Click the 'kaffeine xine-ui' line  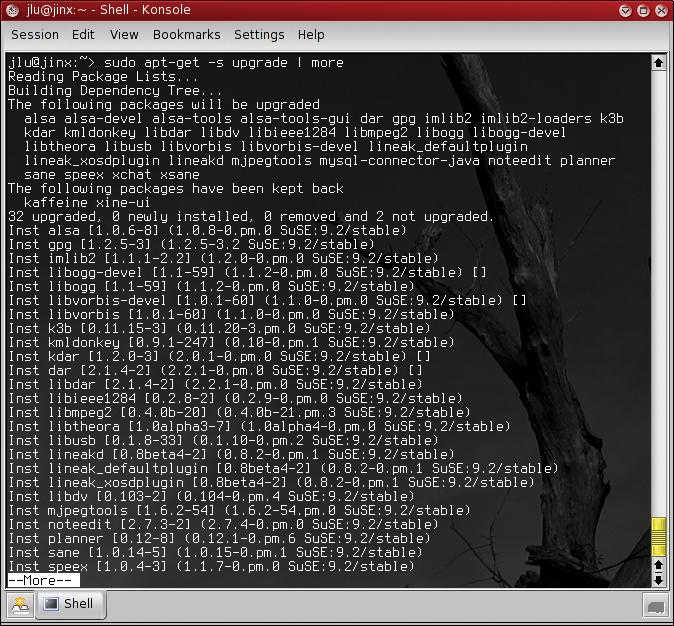coord(87,203)
